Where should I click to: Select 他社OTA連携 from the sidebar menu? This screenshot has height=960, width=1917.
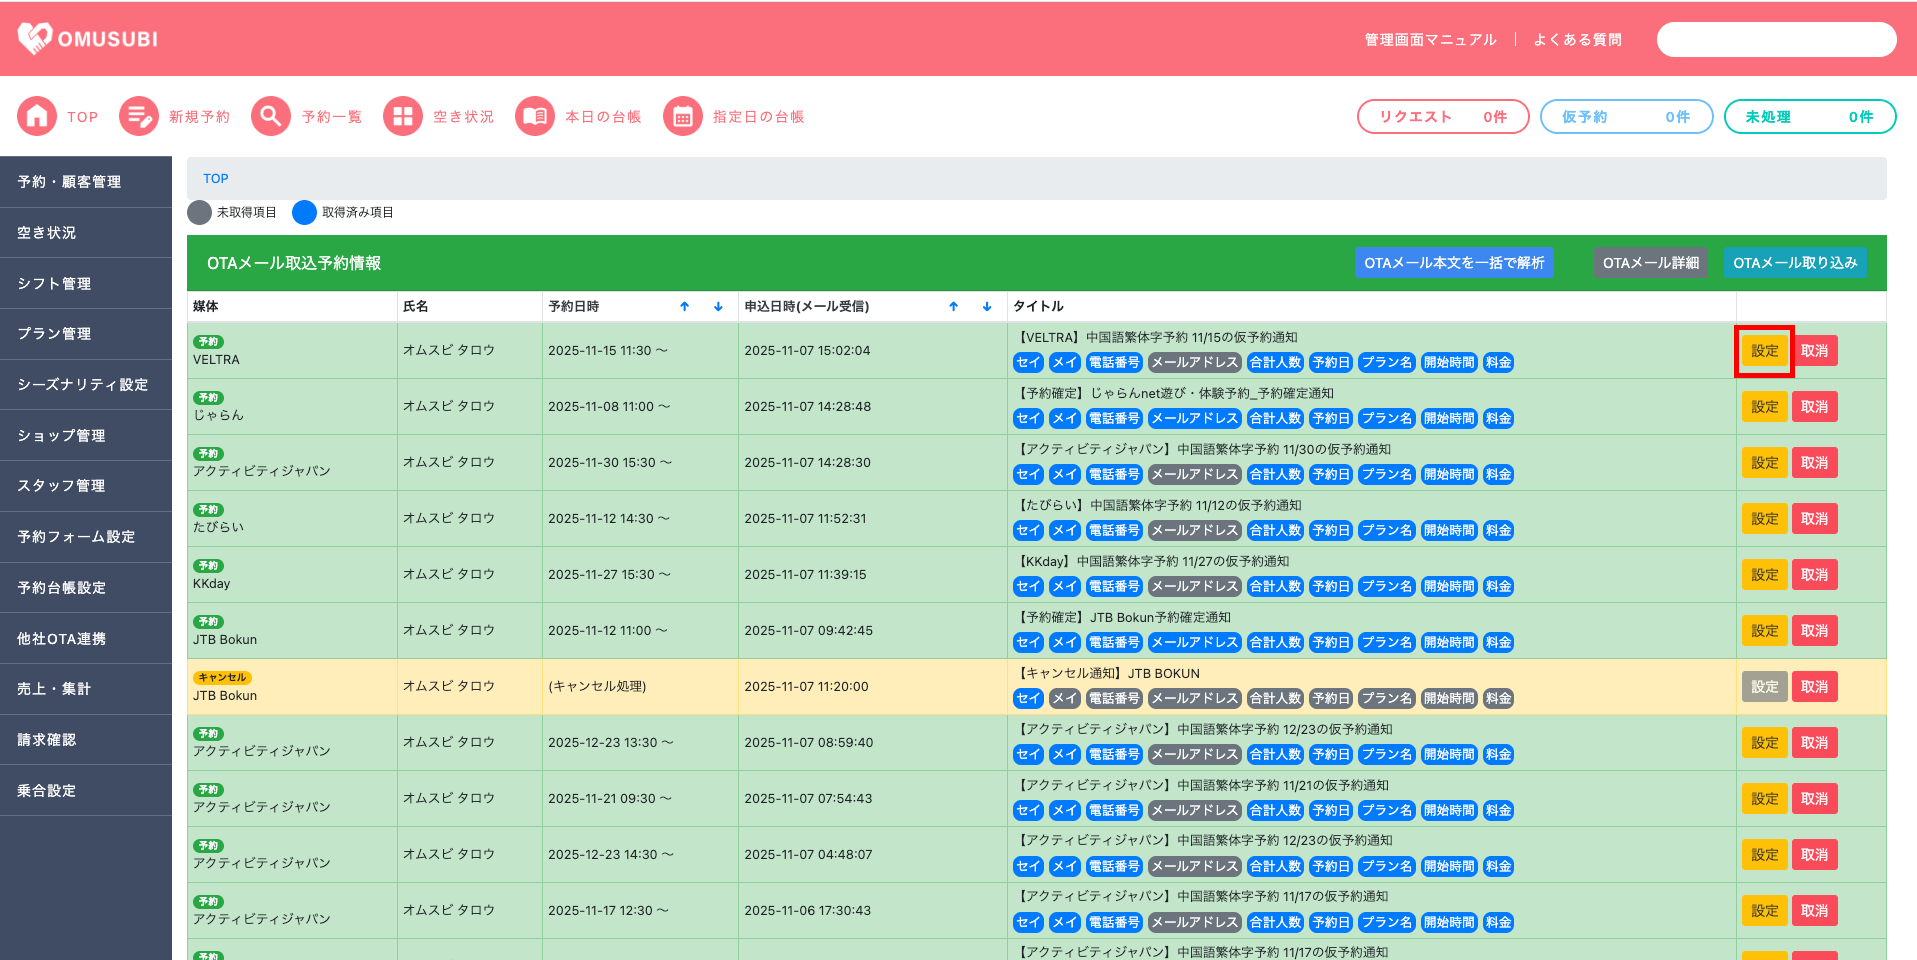pyautogui.click(x=62, y=638)
